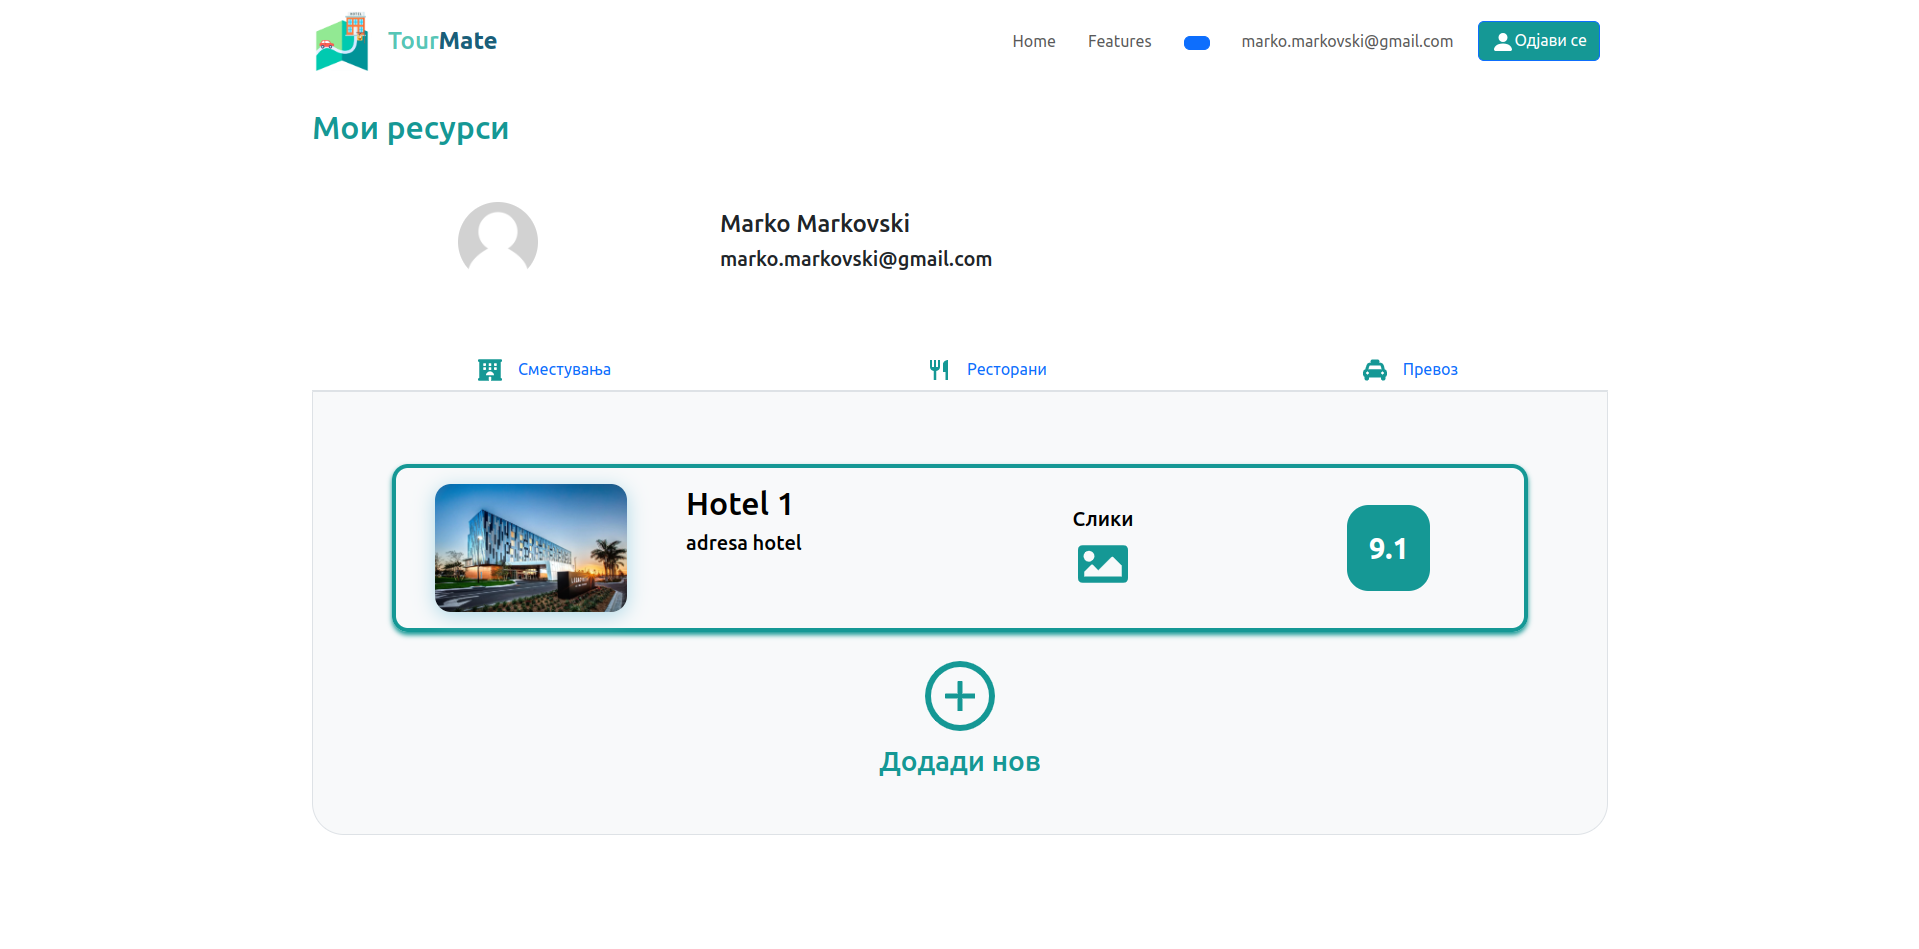
Task: Click the fork and knife restaurant icon
Action: click(939, 370)
